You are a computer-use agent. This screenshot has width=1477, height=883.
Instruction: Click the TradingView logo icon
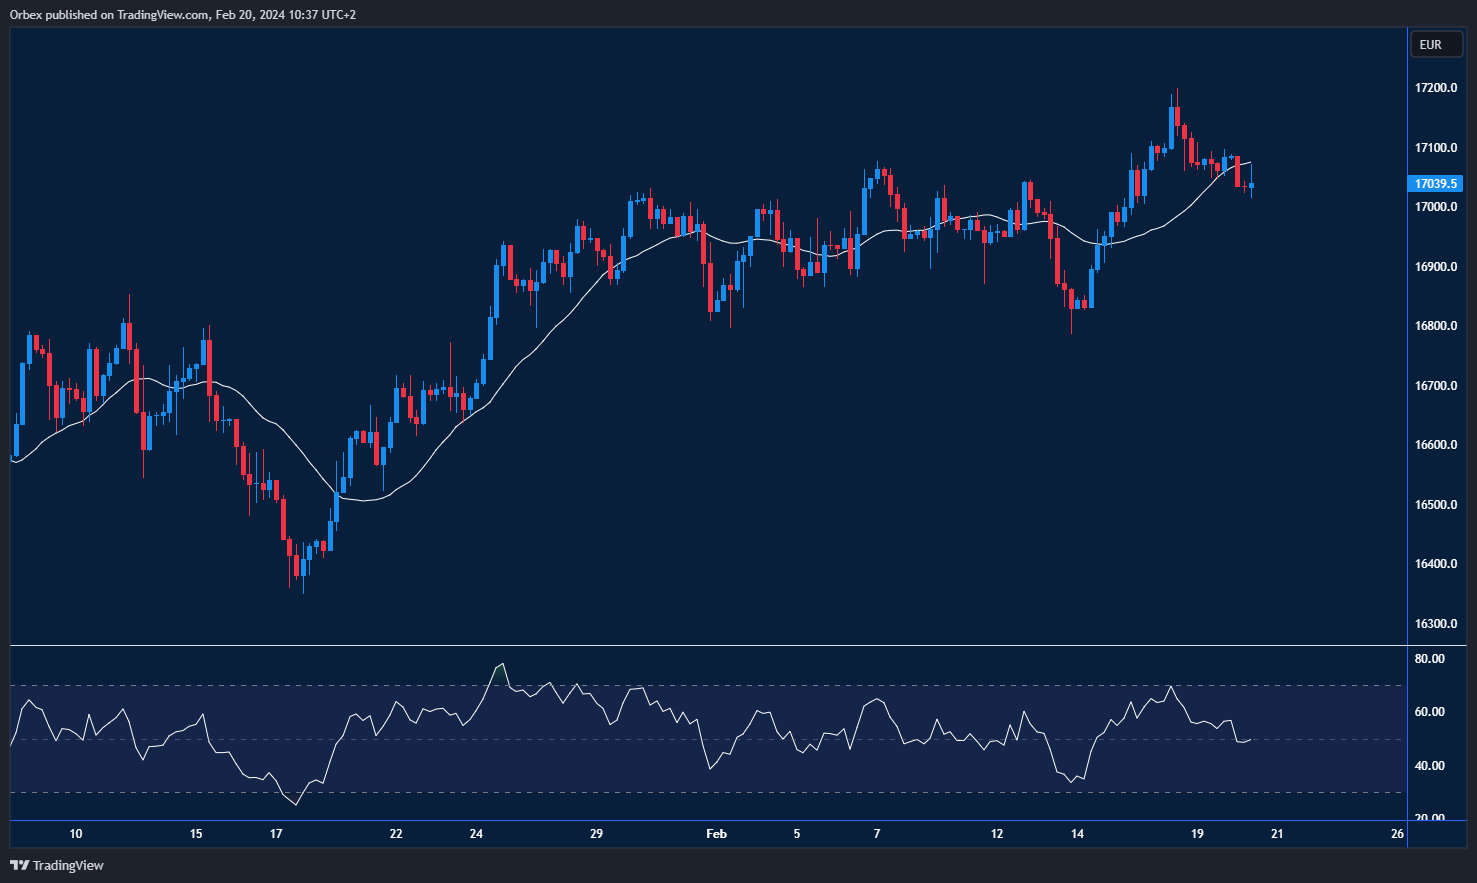(x=19, y=865)
